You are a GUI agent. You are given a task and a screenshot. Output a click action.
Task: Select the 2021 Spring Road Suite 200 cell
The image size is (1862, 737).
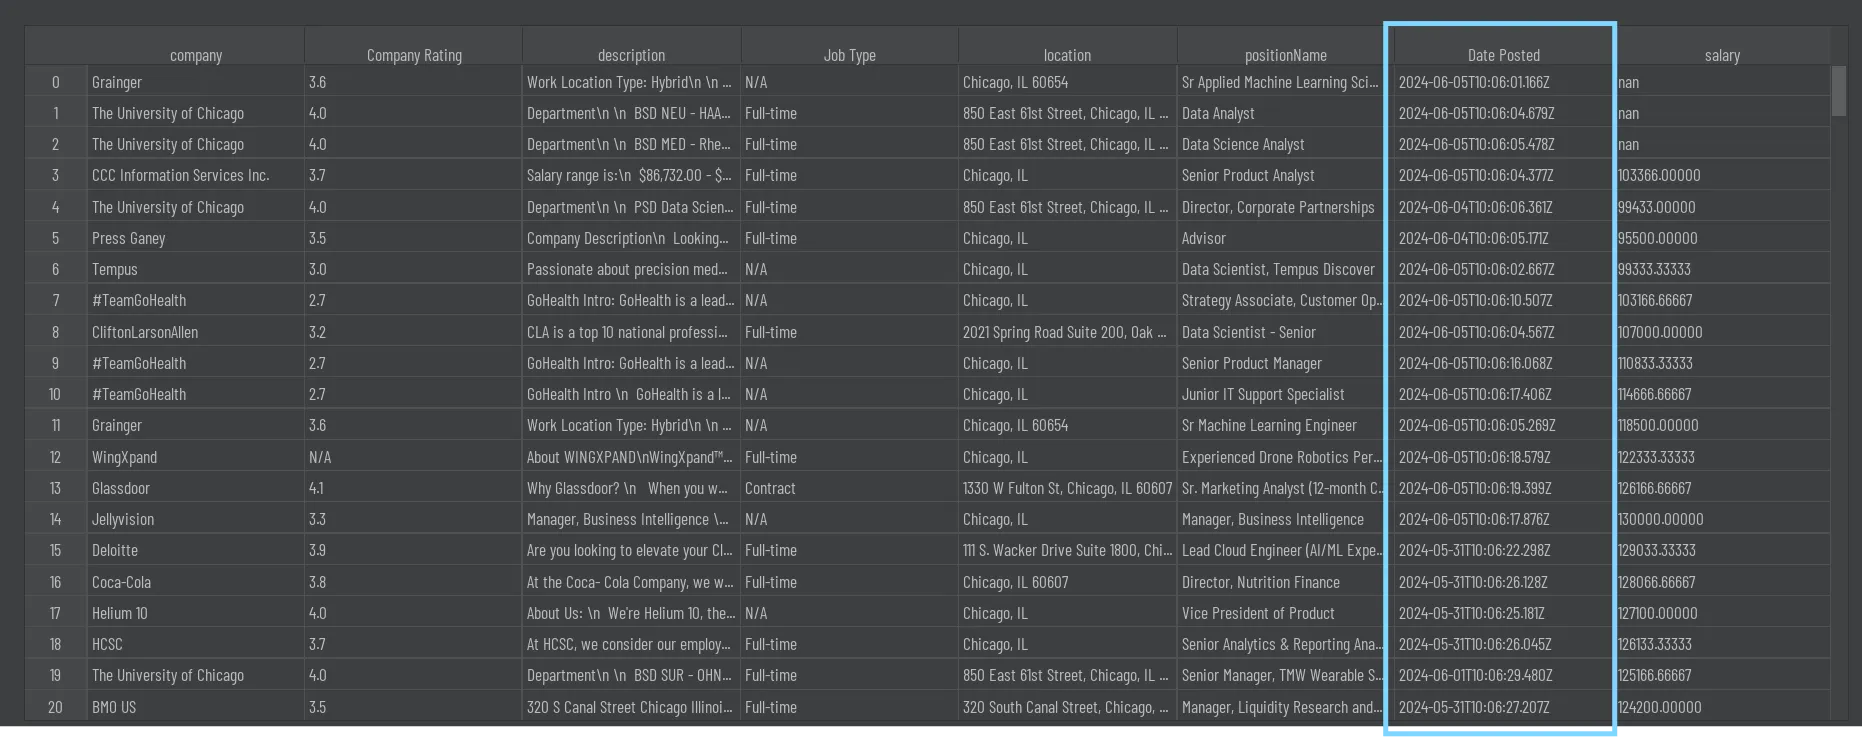1067,332
